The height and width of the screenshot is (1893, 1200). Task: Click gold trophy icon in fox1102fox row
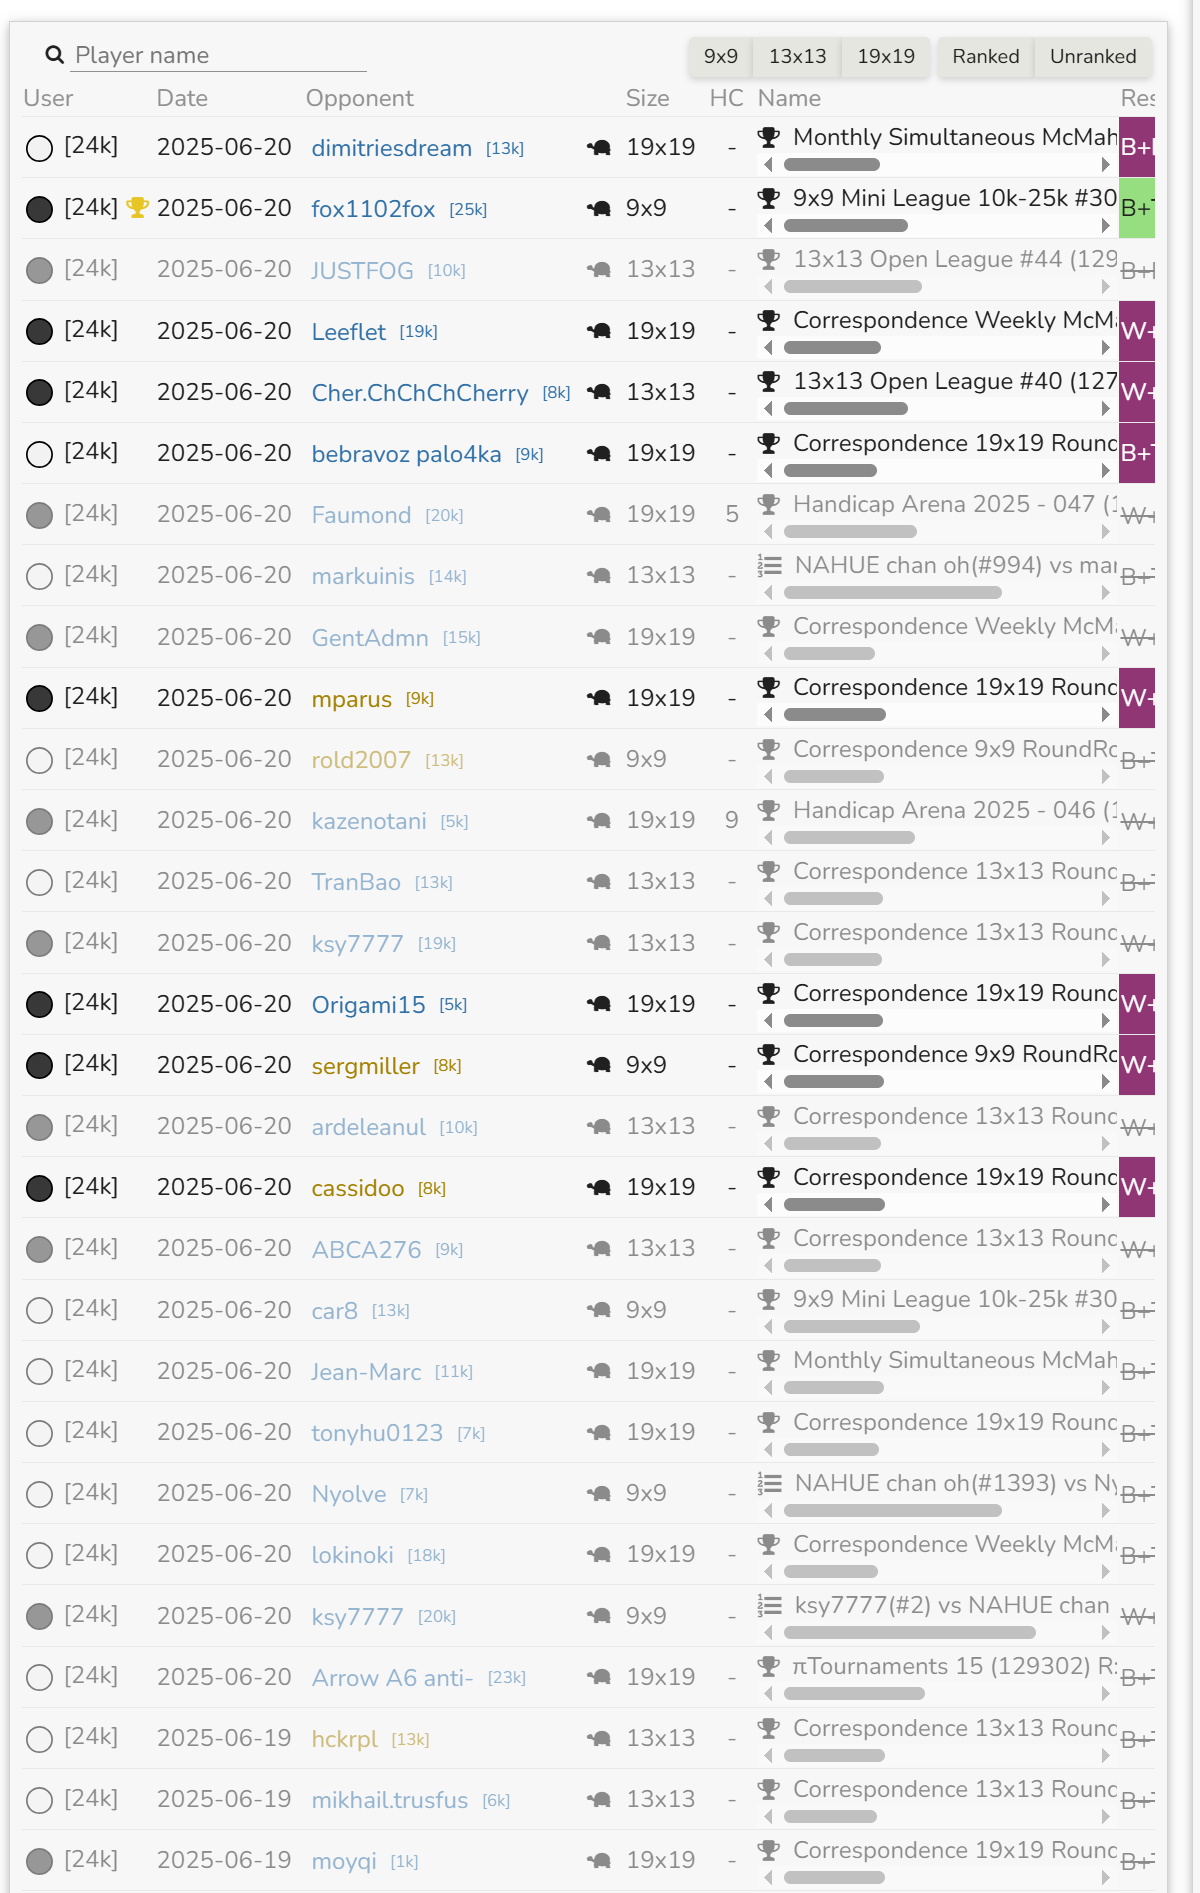138,207
